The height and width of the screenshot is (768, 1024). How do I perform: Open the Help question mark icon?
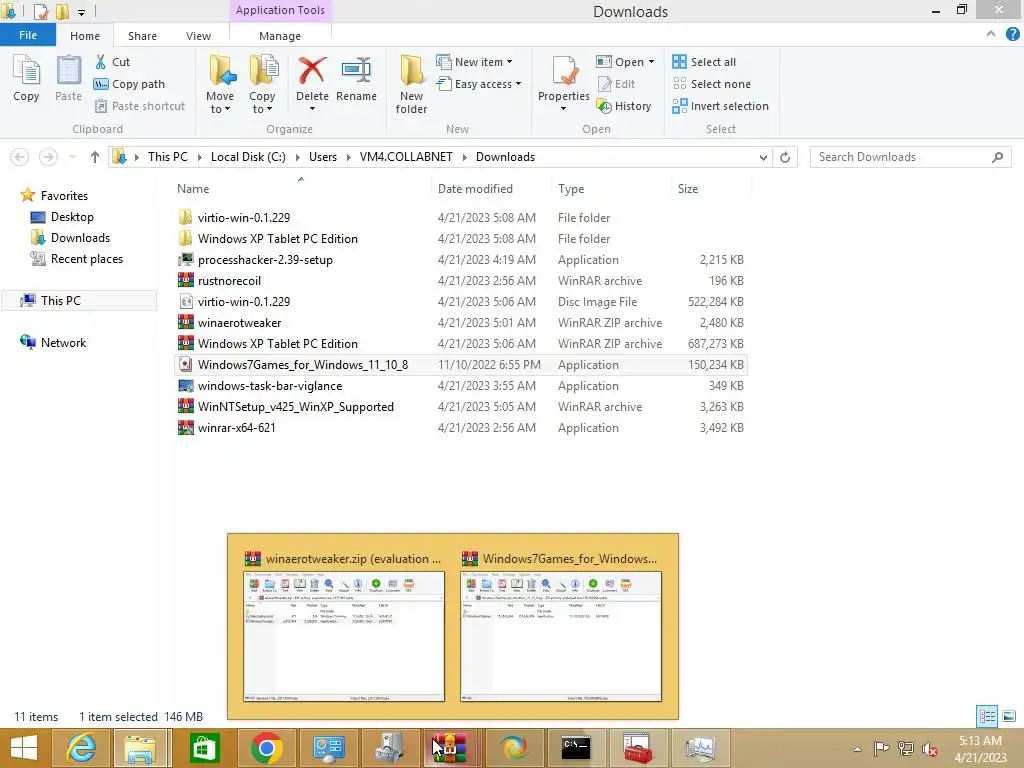[x=1012, y=35]
